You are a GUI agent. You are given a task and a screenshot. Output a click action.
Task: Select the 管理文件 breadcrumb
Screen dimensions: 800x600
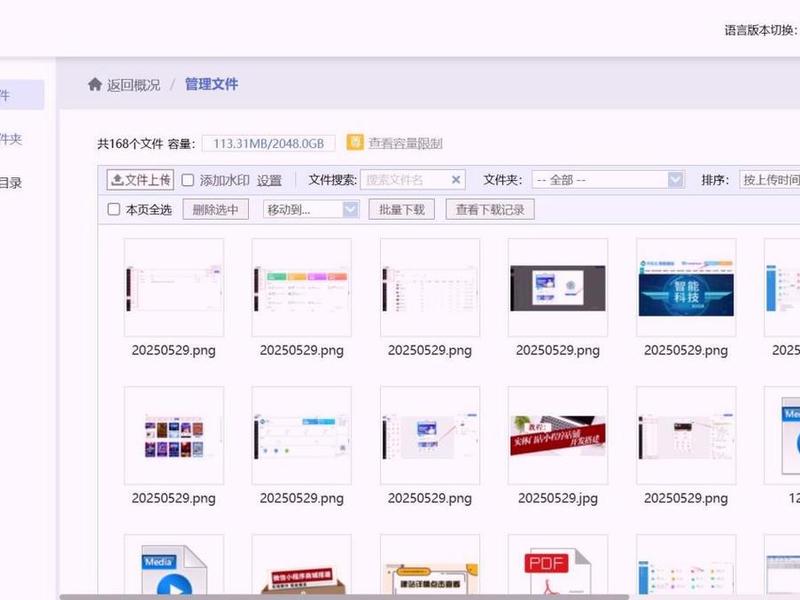click(211, 84)
